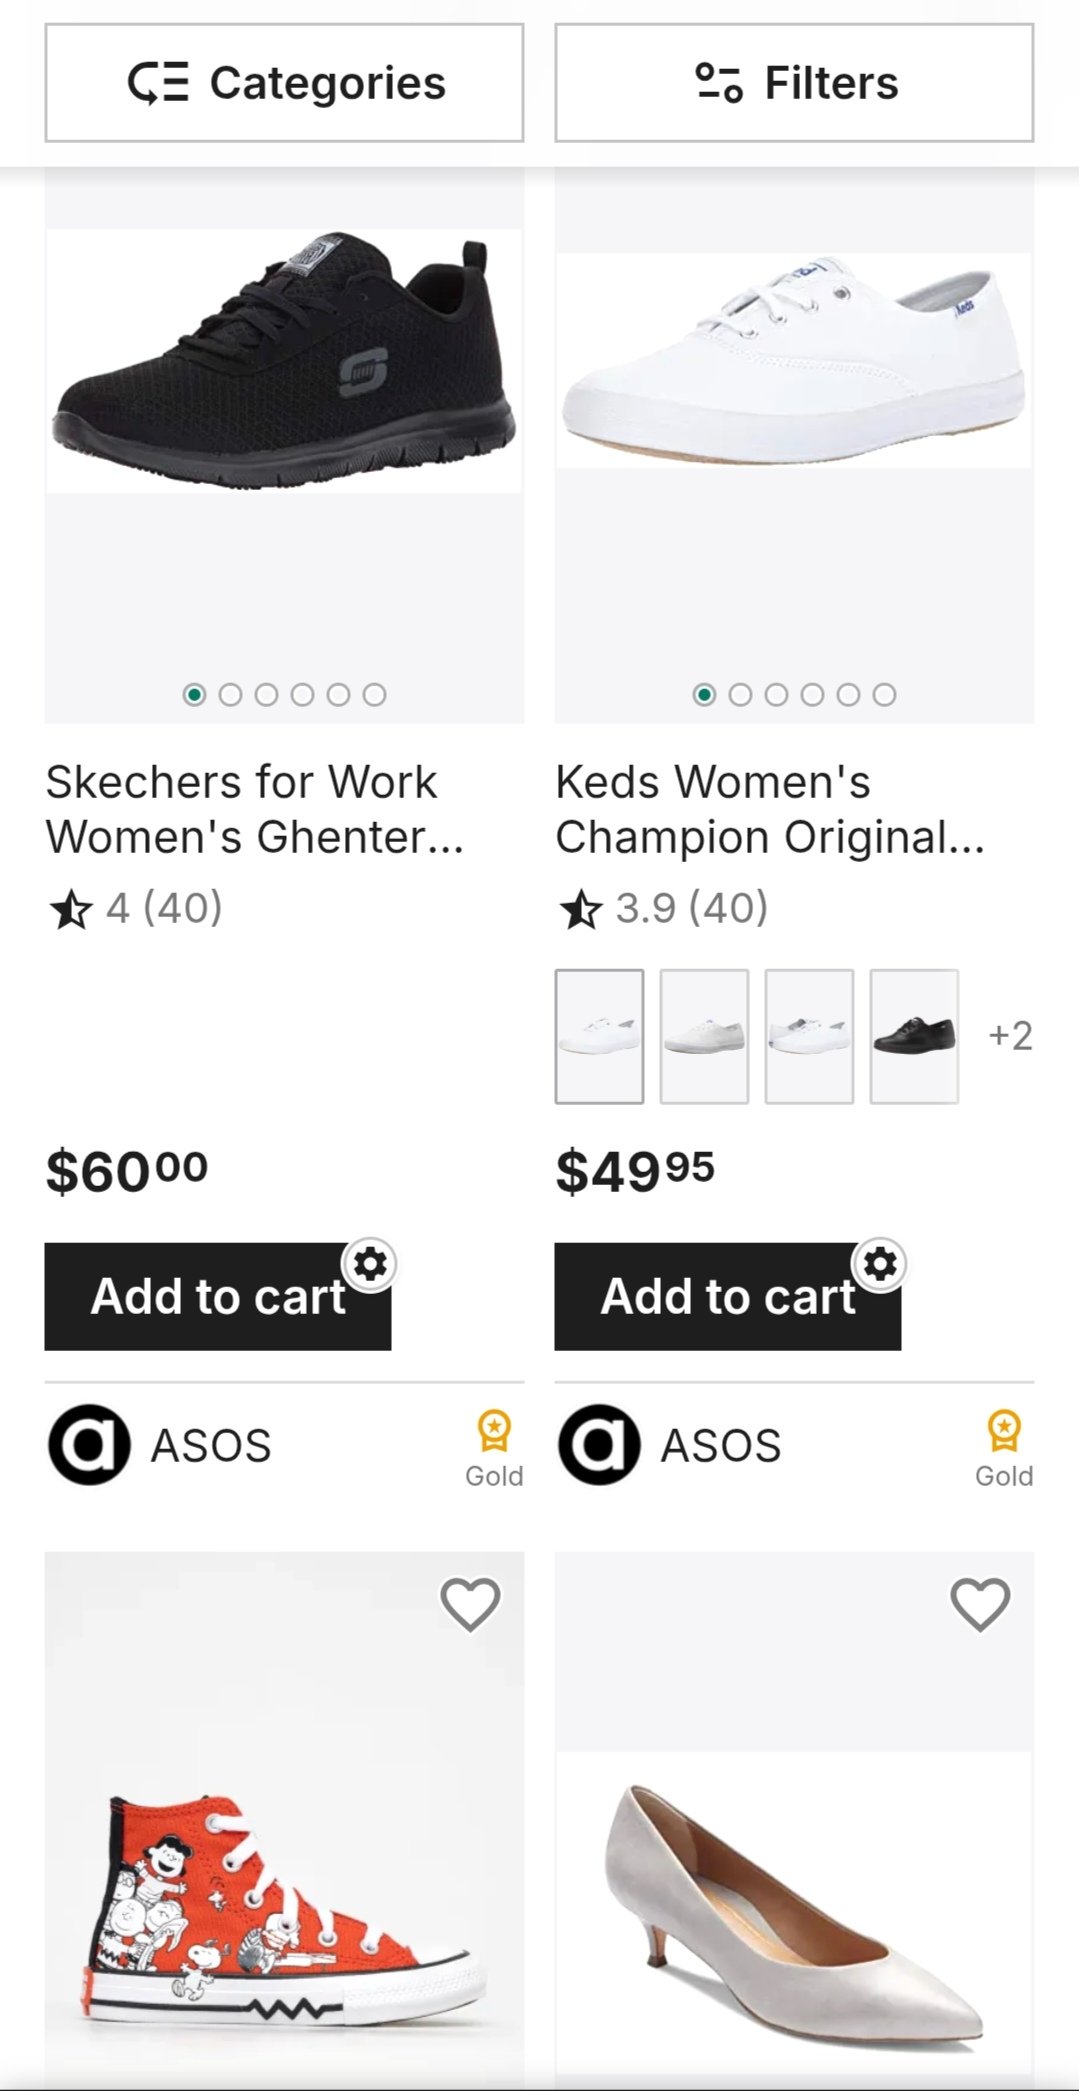Click the Keds star rating

click(662, 908)
